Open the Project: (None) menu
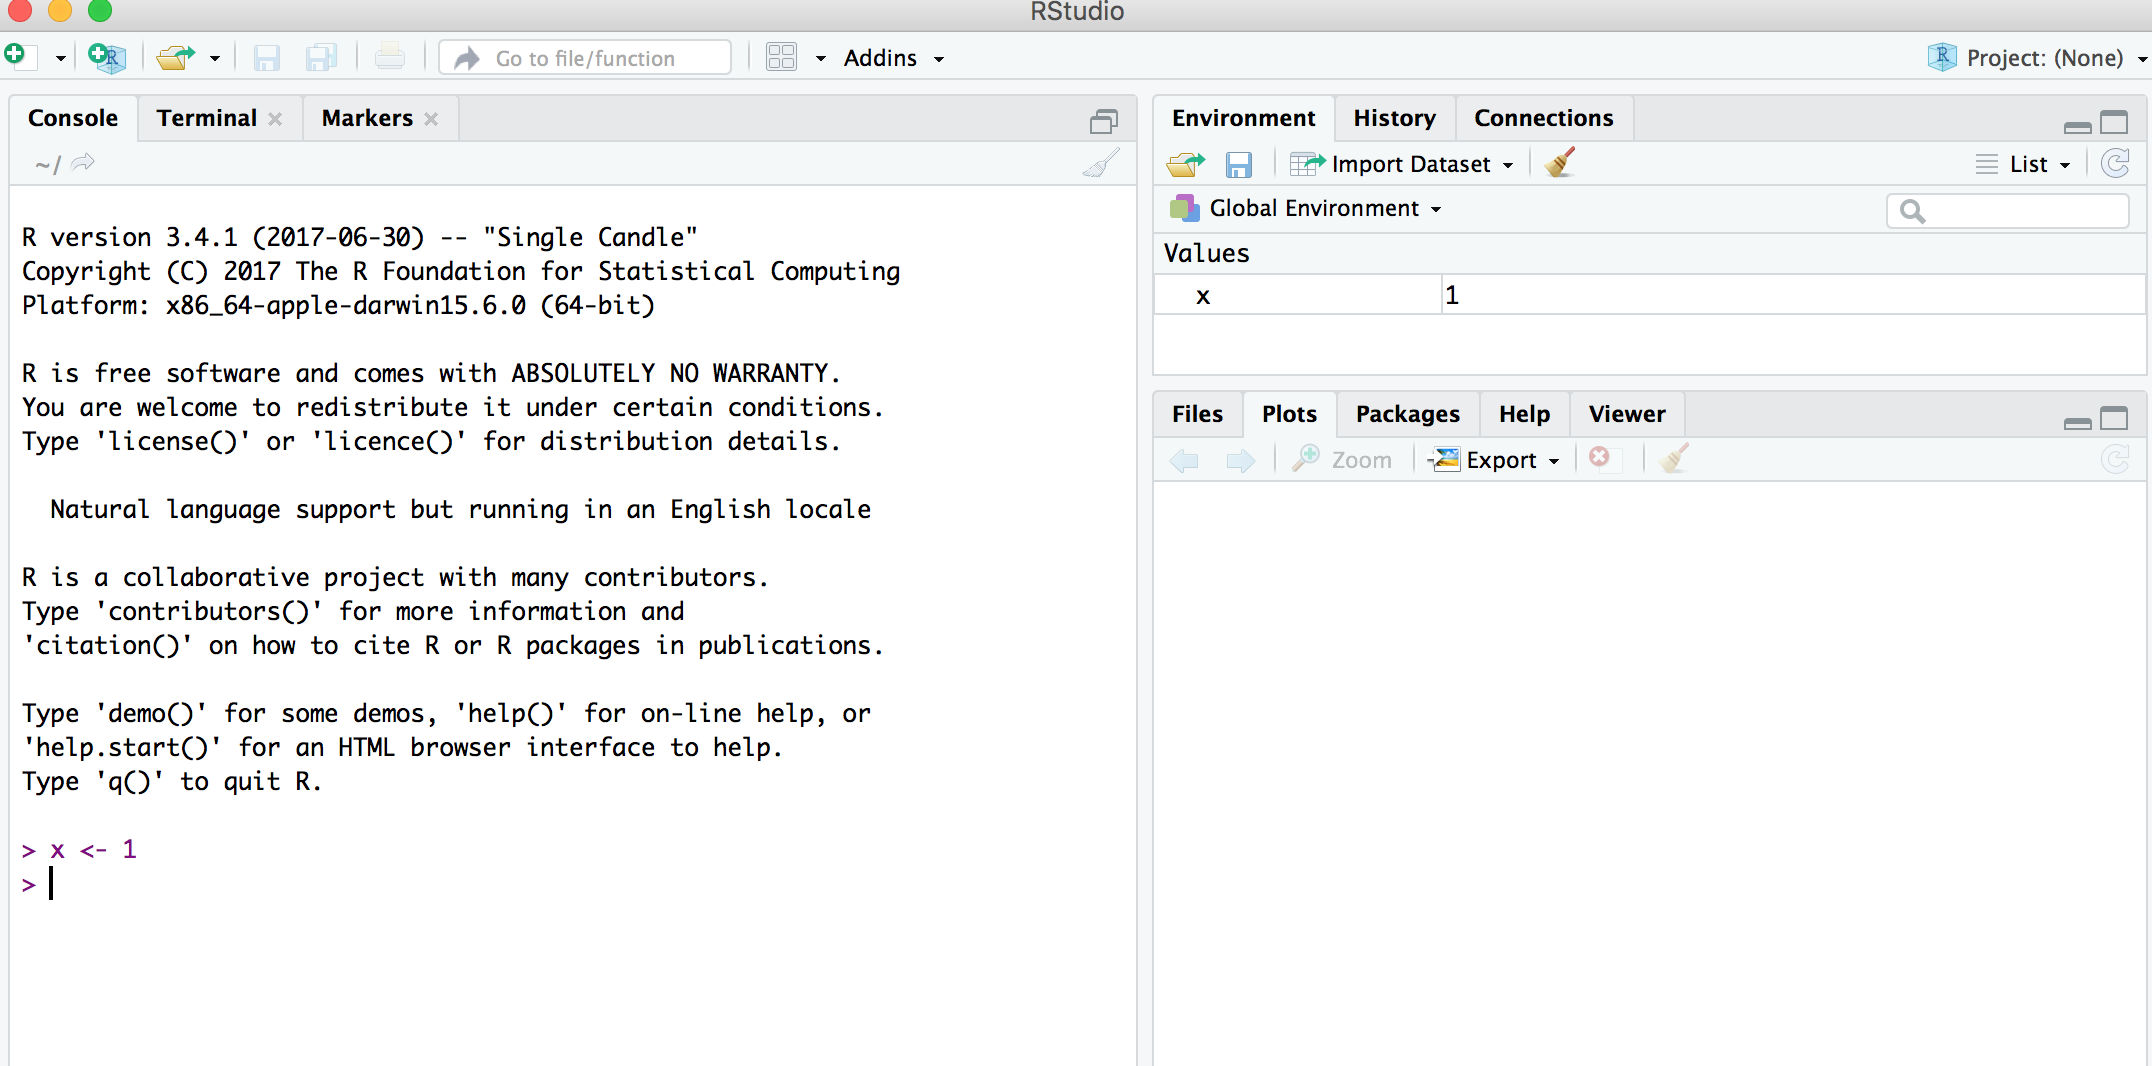The width and height of the screenshot is (2152, 1066). coord(2036,58)
